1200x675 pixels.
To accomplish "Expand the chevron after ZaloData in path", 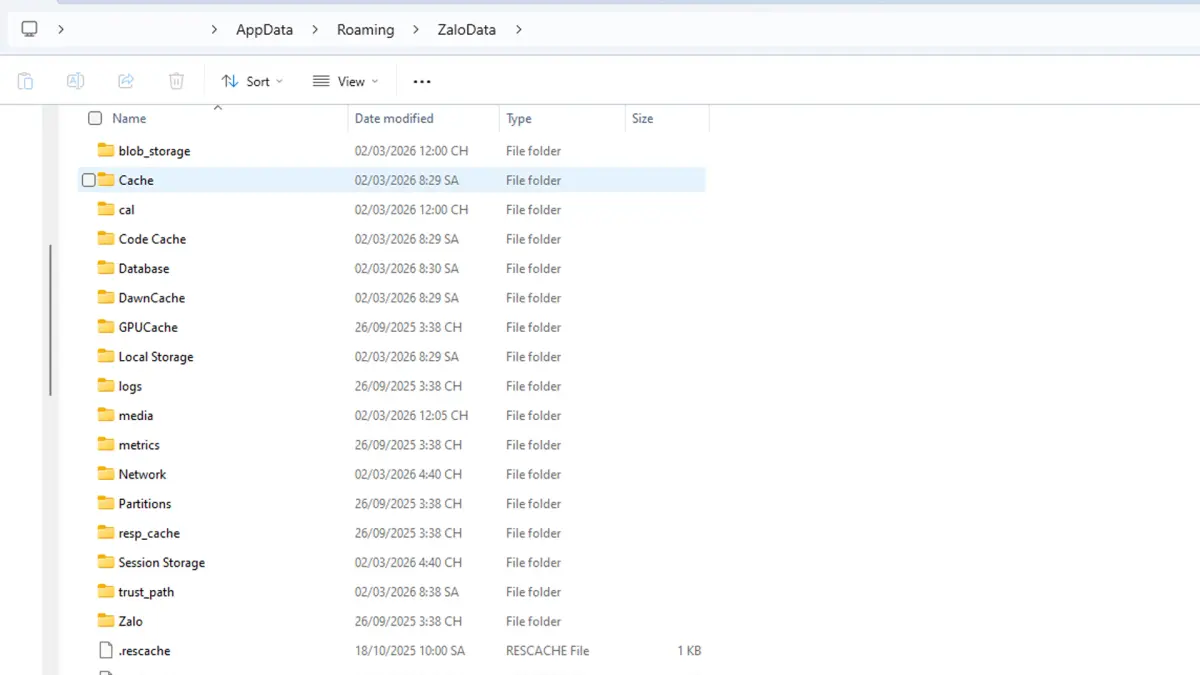I will pos(518,29).
